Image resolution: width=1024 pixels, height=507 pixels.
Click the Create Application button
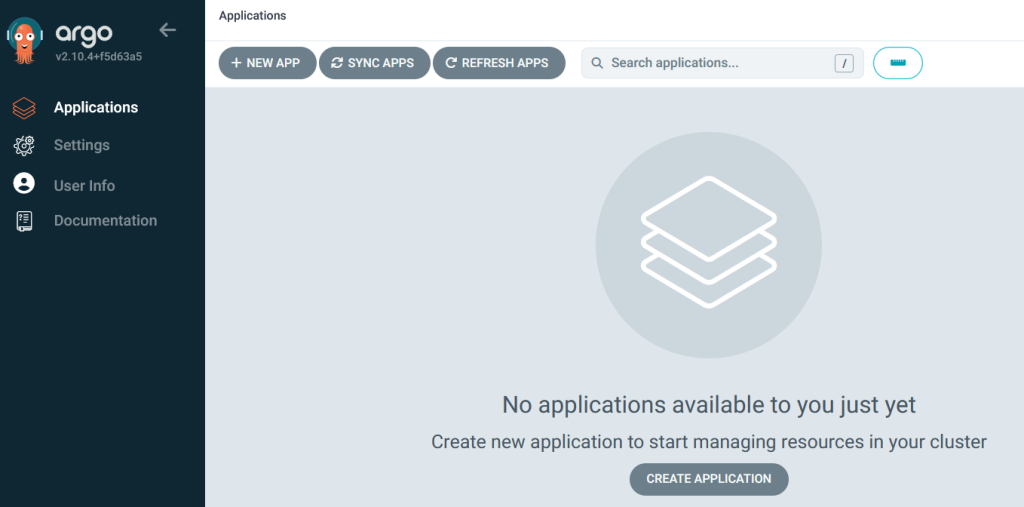coord(708,479)
